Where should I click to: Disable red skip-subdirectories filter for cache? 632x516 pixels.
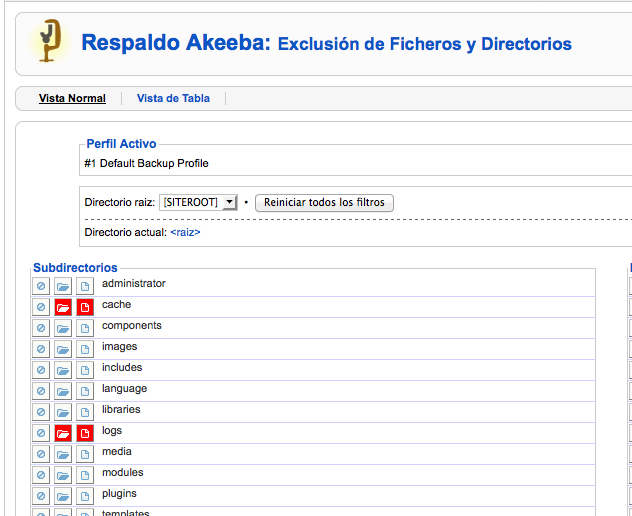point(63,307)
